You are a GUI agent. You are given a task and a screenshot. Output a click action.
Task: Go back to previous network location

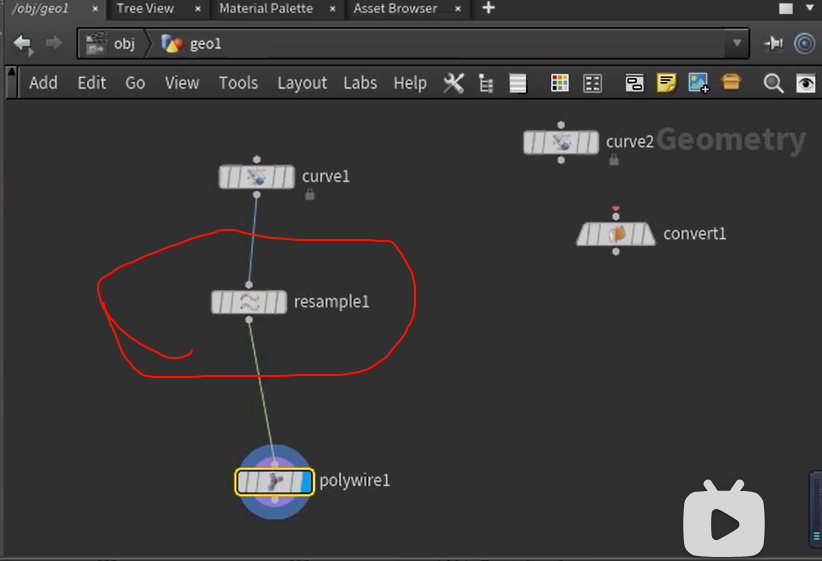pos(23,44)
